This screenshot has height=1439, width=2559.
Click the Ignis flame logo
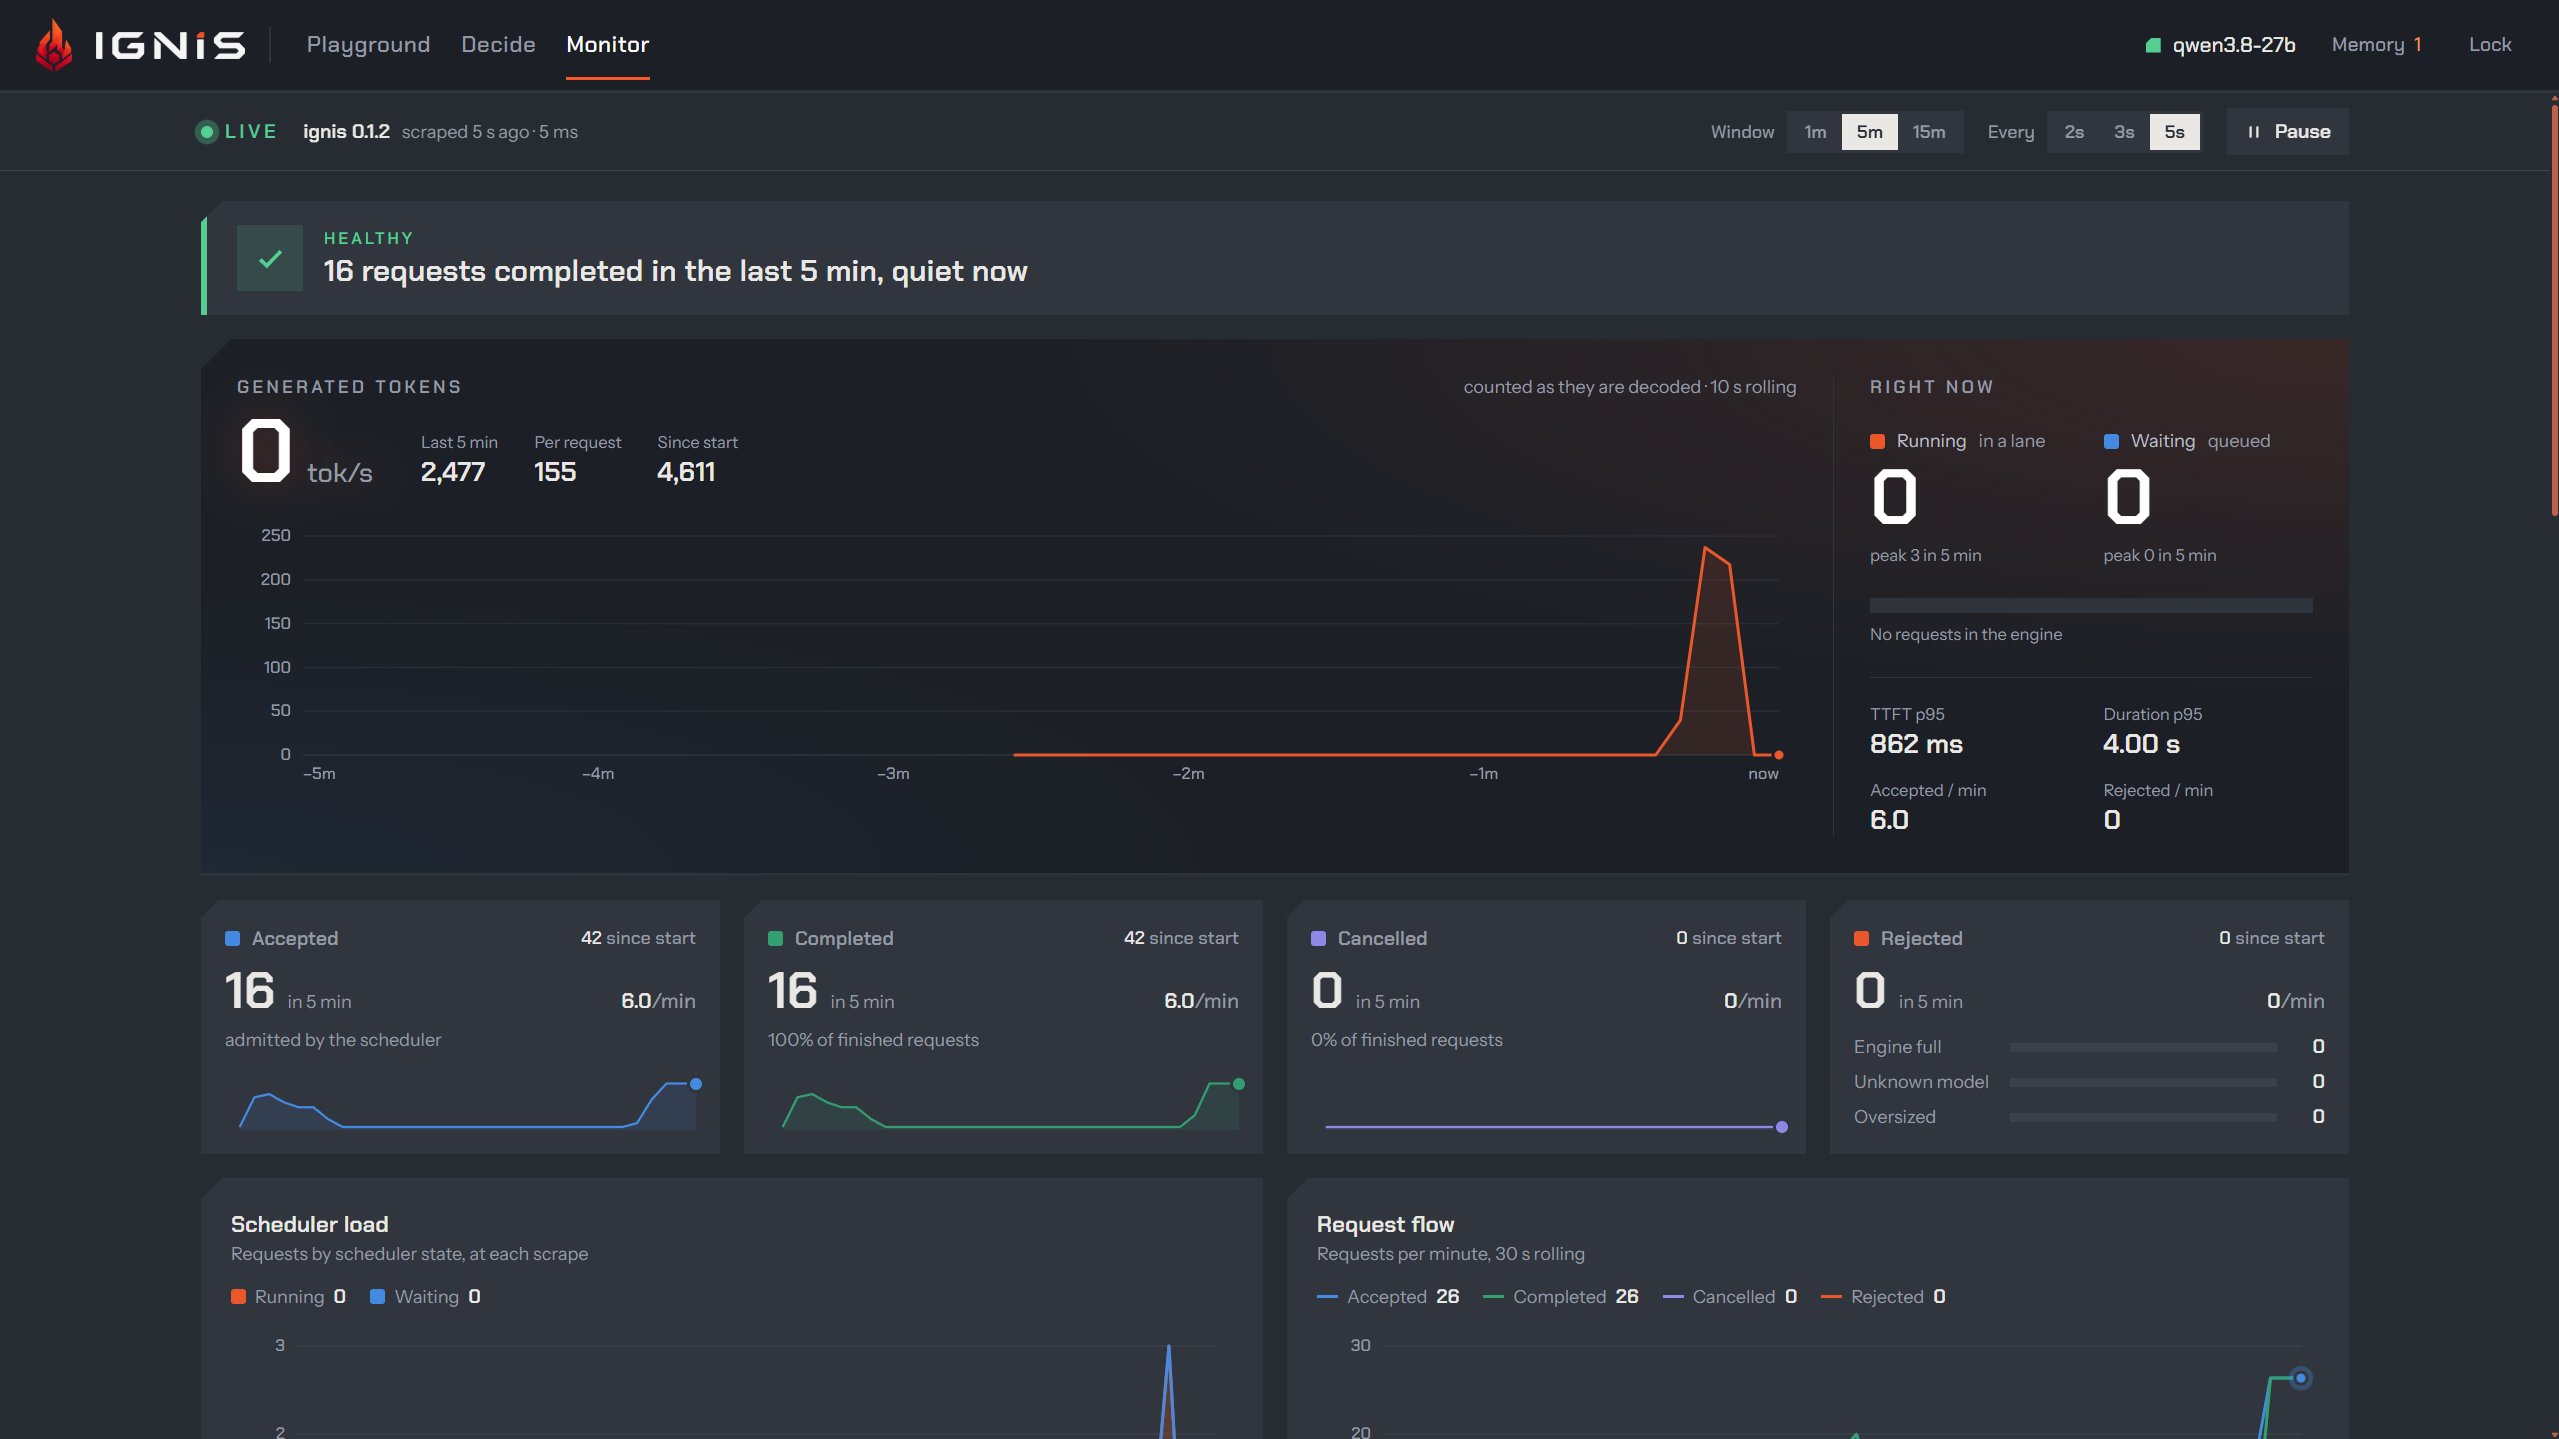point(54,45)
